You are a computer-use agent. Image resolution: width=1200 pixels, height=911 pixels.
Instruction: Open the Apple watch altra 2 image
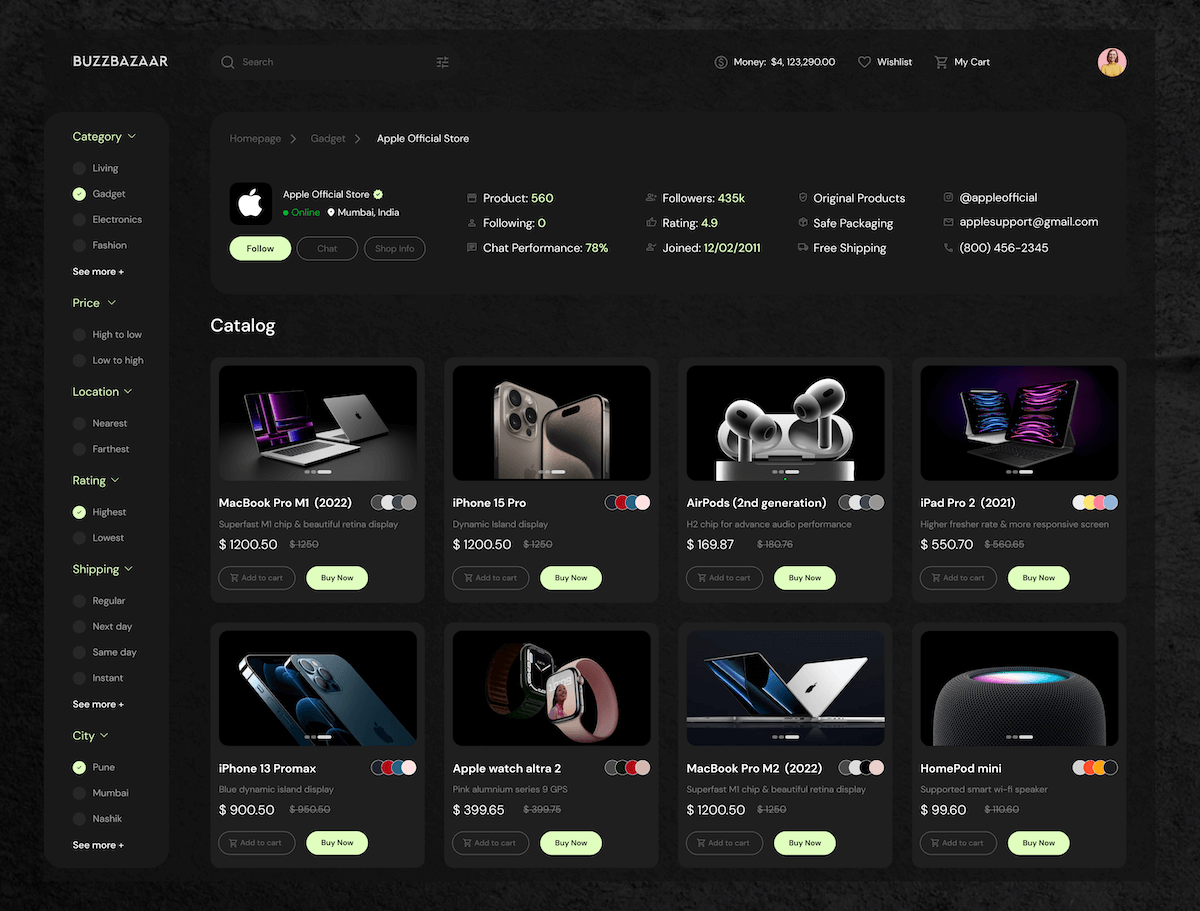click(552, 688)
